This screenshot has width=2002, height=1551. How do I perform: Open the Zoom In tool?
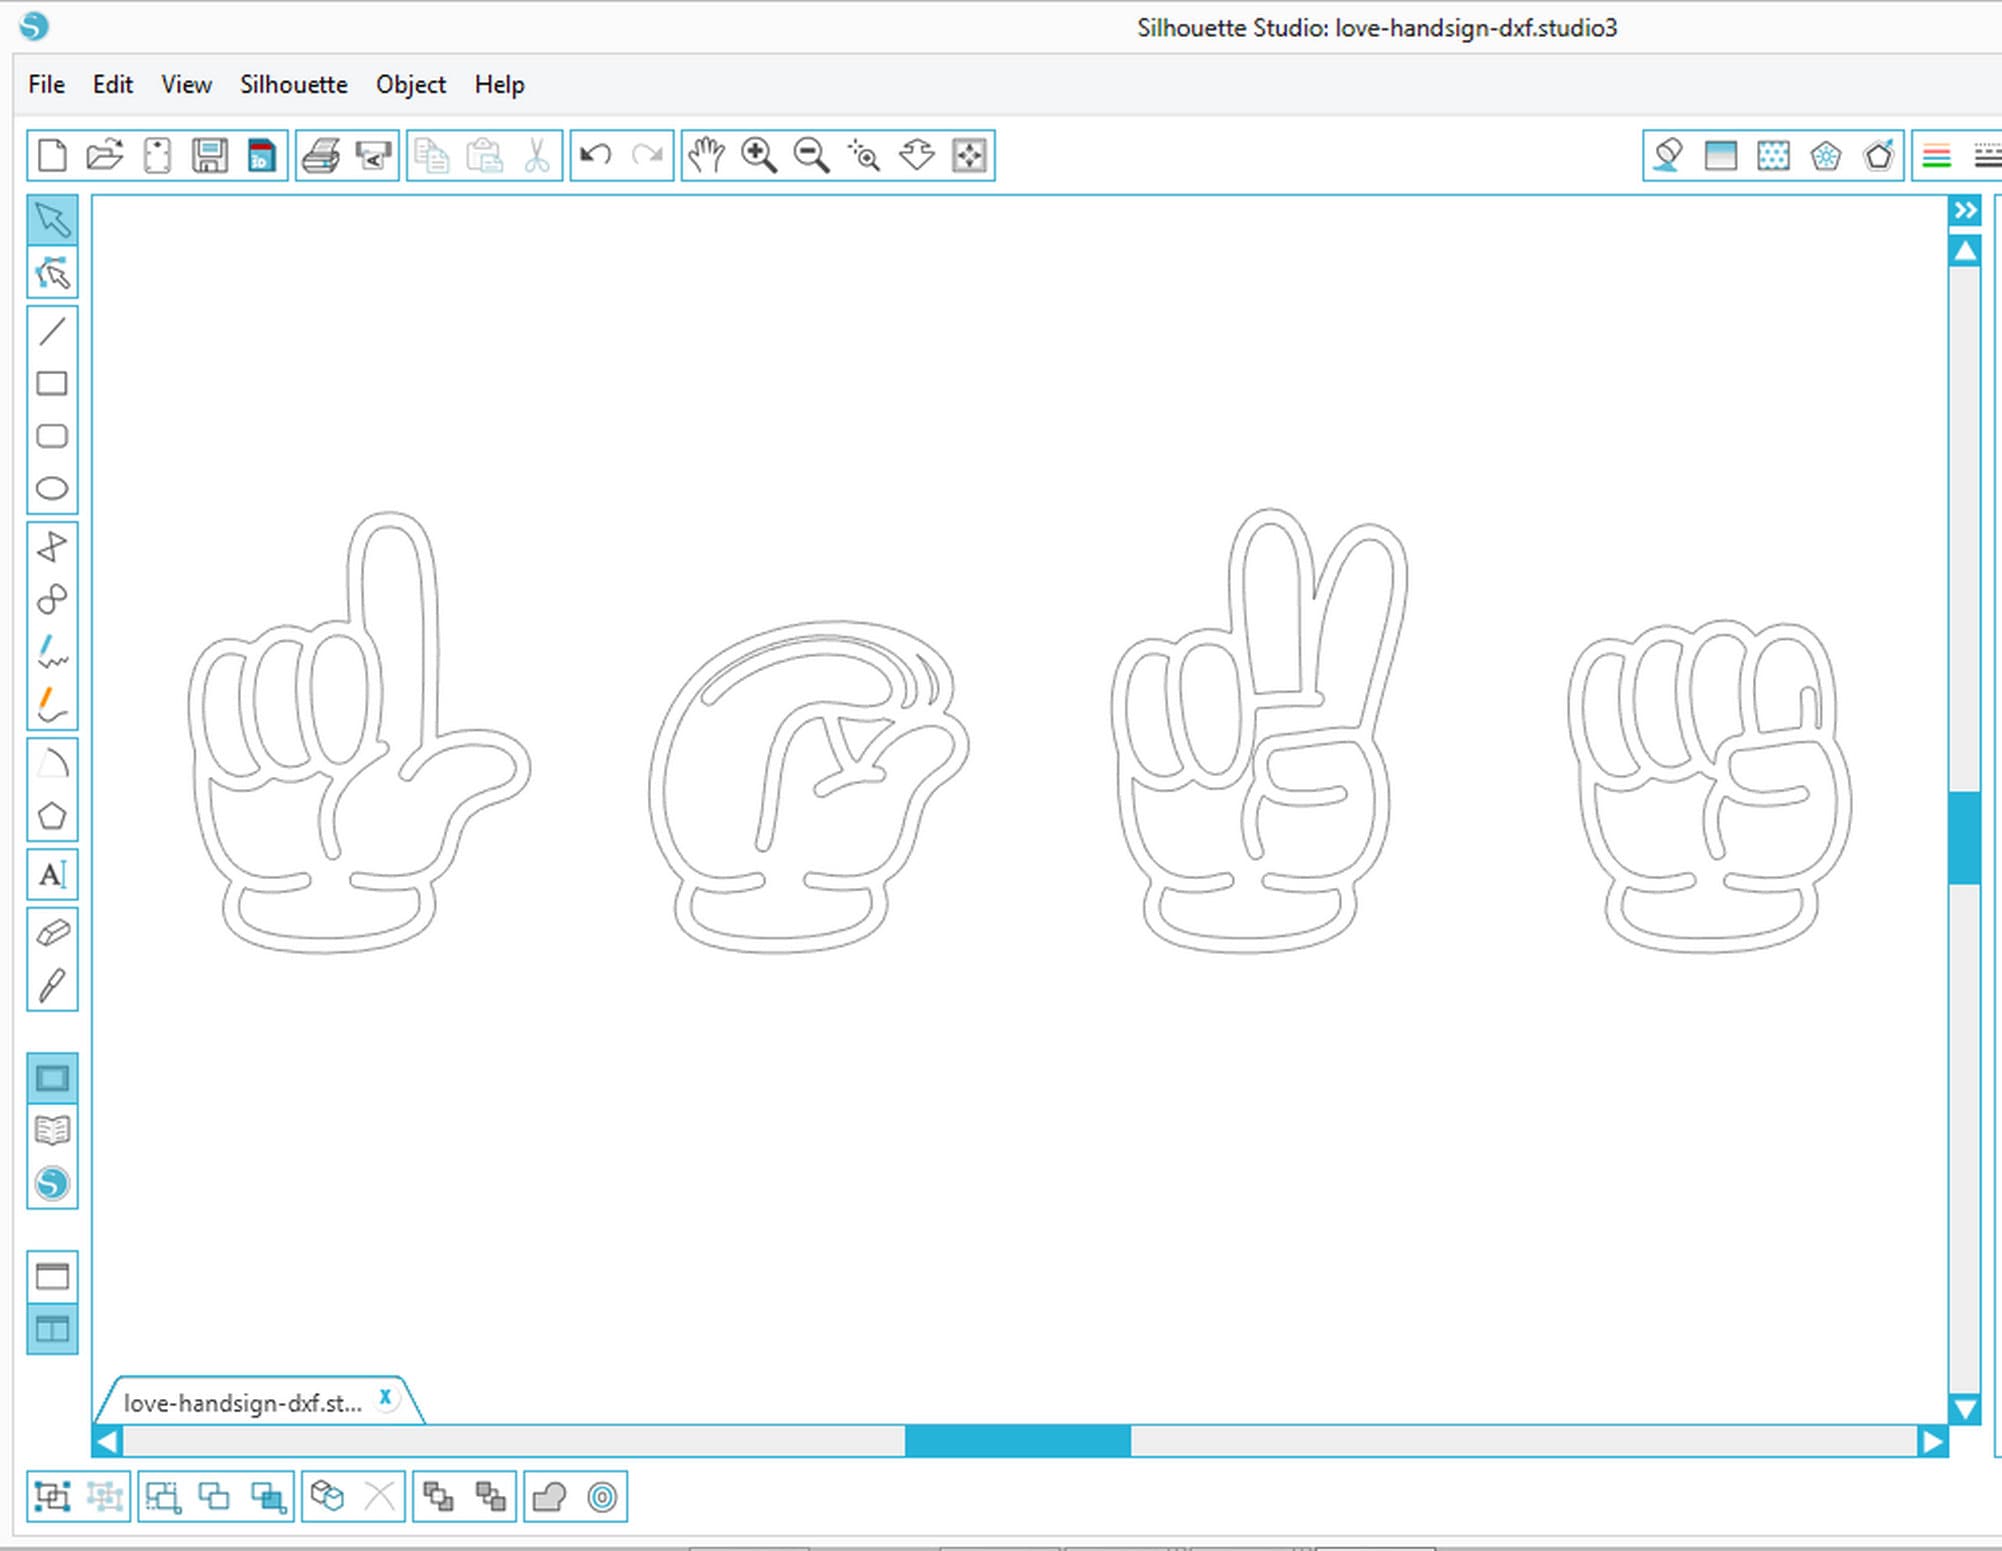759,155
